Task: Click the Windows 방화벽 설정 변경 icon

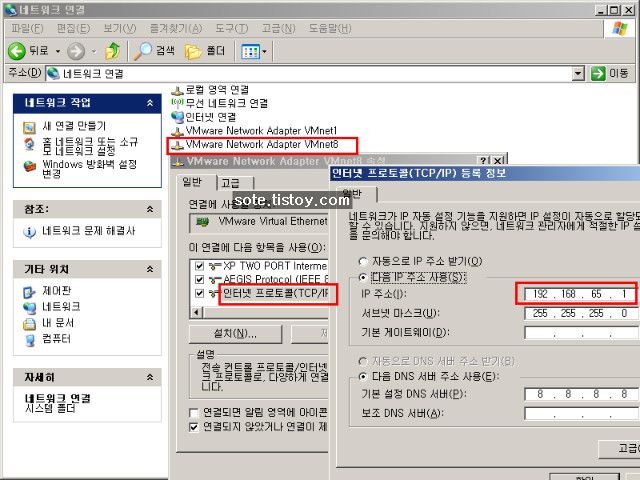Action: tap(29, 166)
